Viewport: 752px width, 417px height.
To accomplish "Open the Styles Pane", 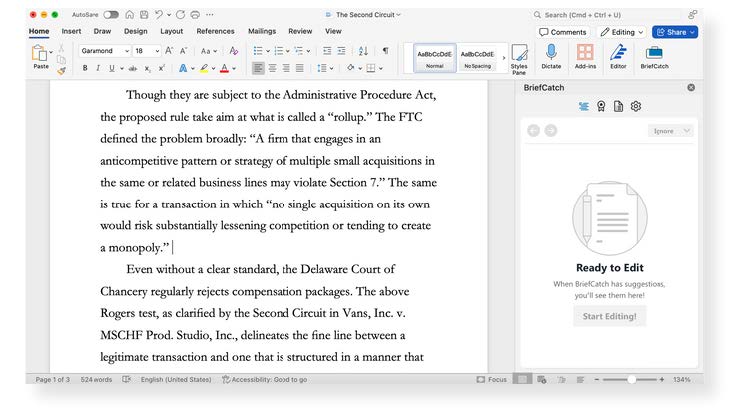I will [x=519, y=59].
